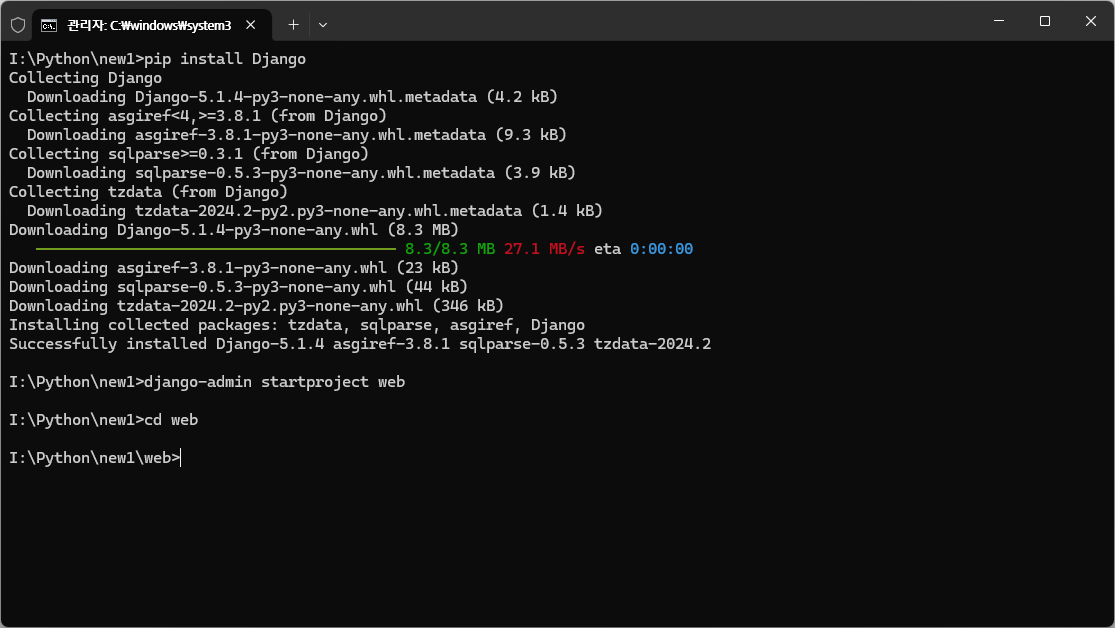The image size is (1115, 628).
Task: Click 'Downloading sqlparse-0.5.3-py3-none-any.whl (44 kB)' line
Action: [x=238, y=287]
